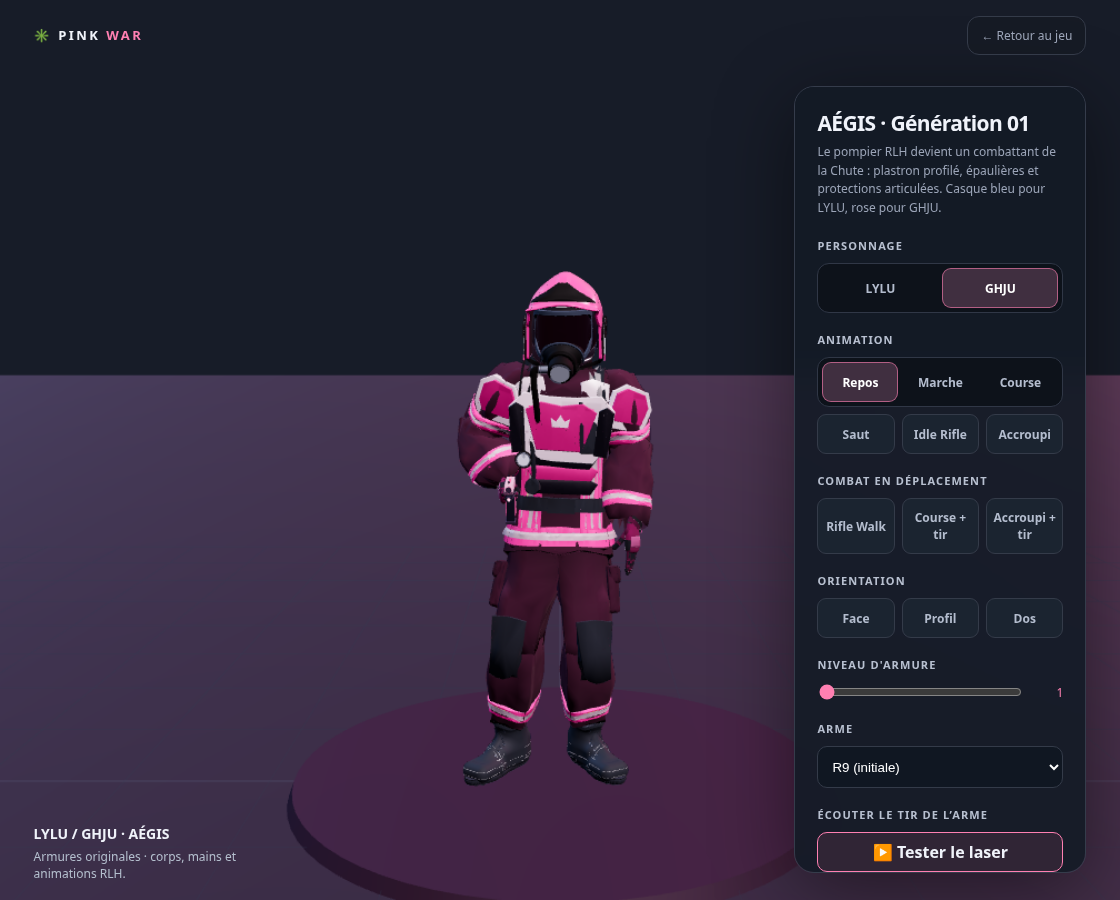Switch animation to Marche
This screenshot has height=900, width=1120.
tap(940, 382)
